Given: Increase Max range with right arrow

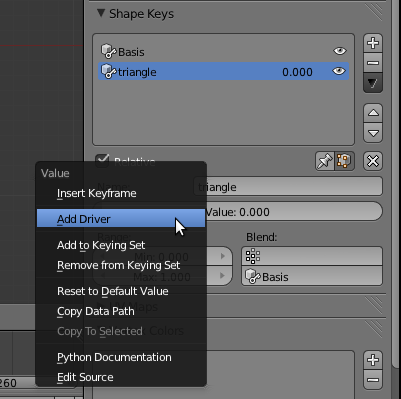Looking at the screenshot, I should [223, 276].
